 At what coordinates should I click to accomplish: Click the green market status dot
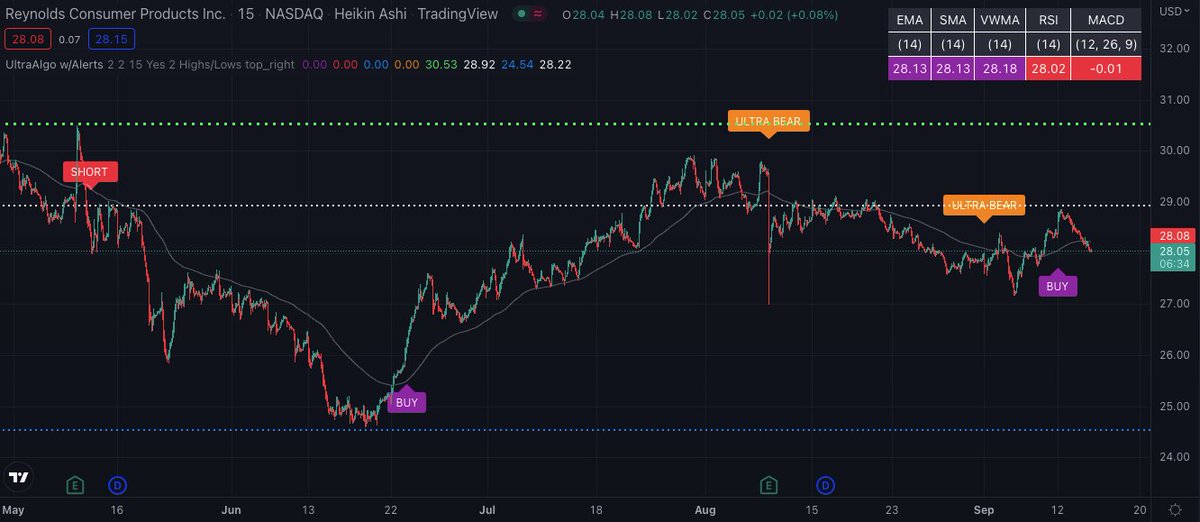click(x=519, y=15)
